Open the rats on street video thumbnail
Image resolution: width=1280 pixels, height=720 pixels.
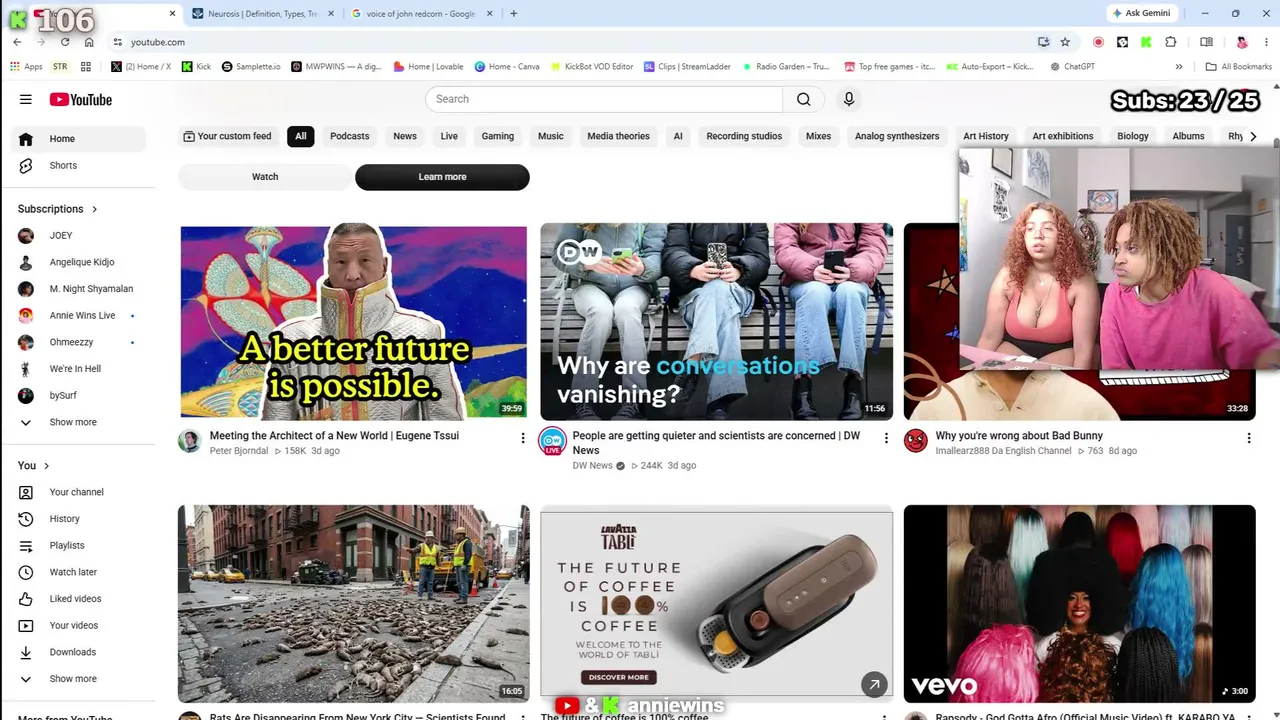click(354, 604)
